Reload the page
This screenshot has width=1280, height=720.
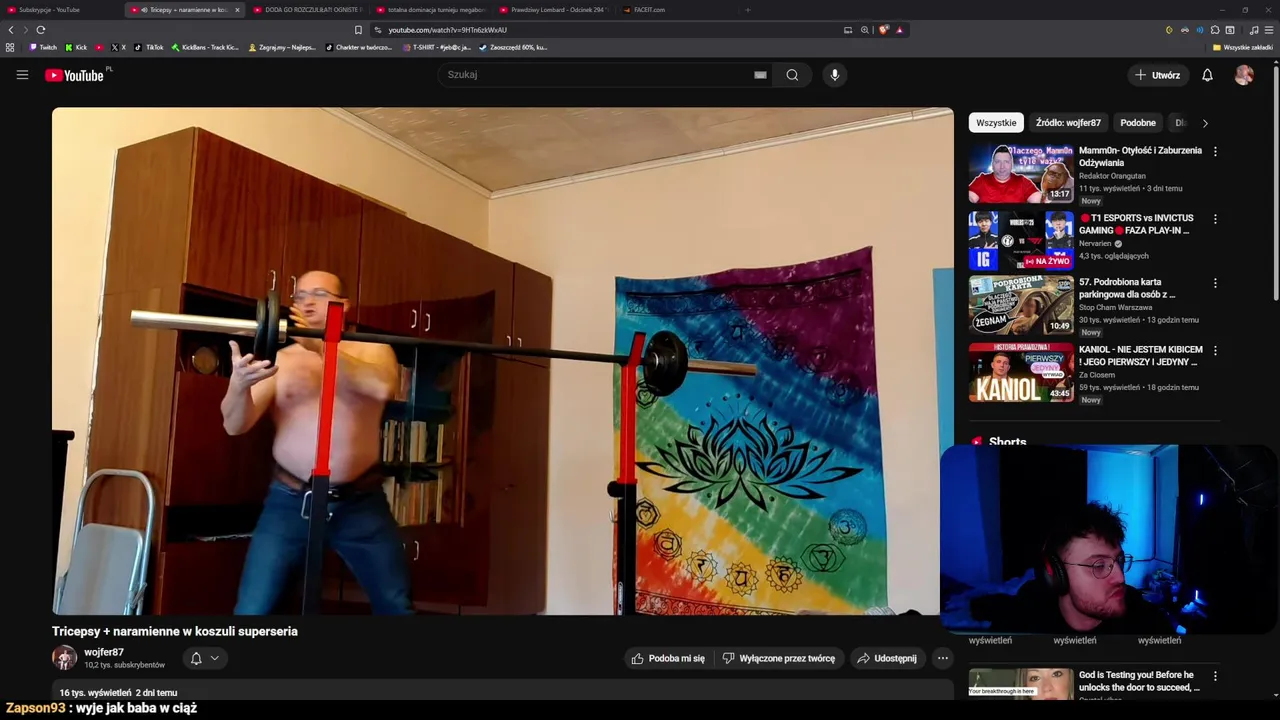[41, 30]
